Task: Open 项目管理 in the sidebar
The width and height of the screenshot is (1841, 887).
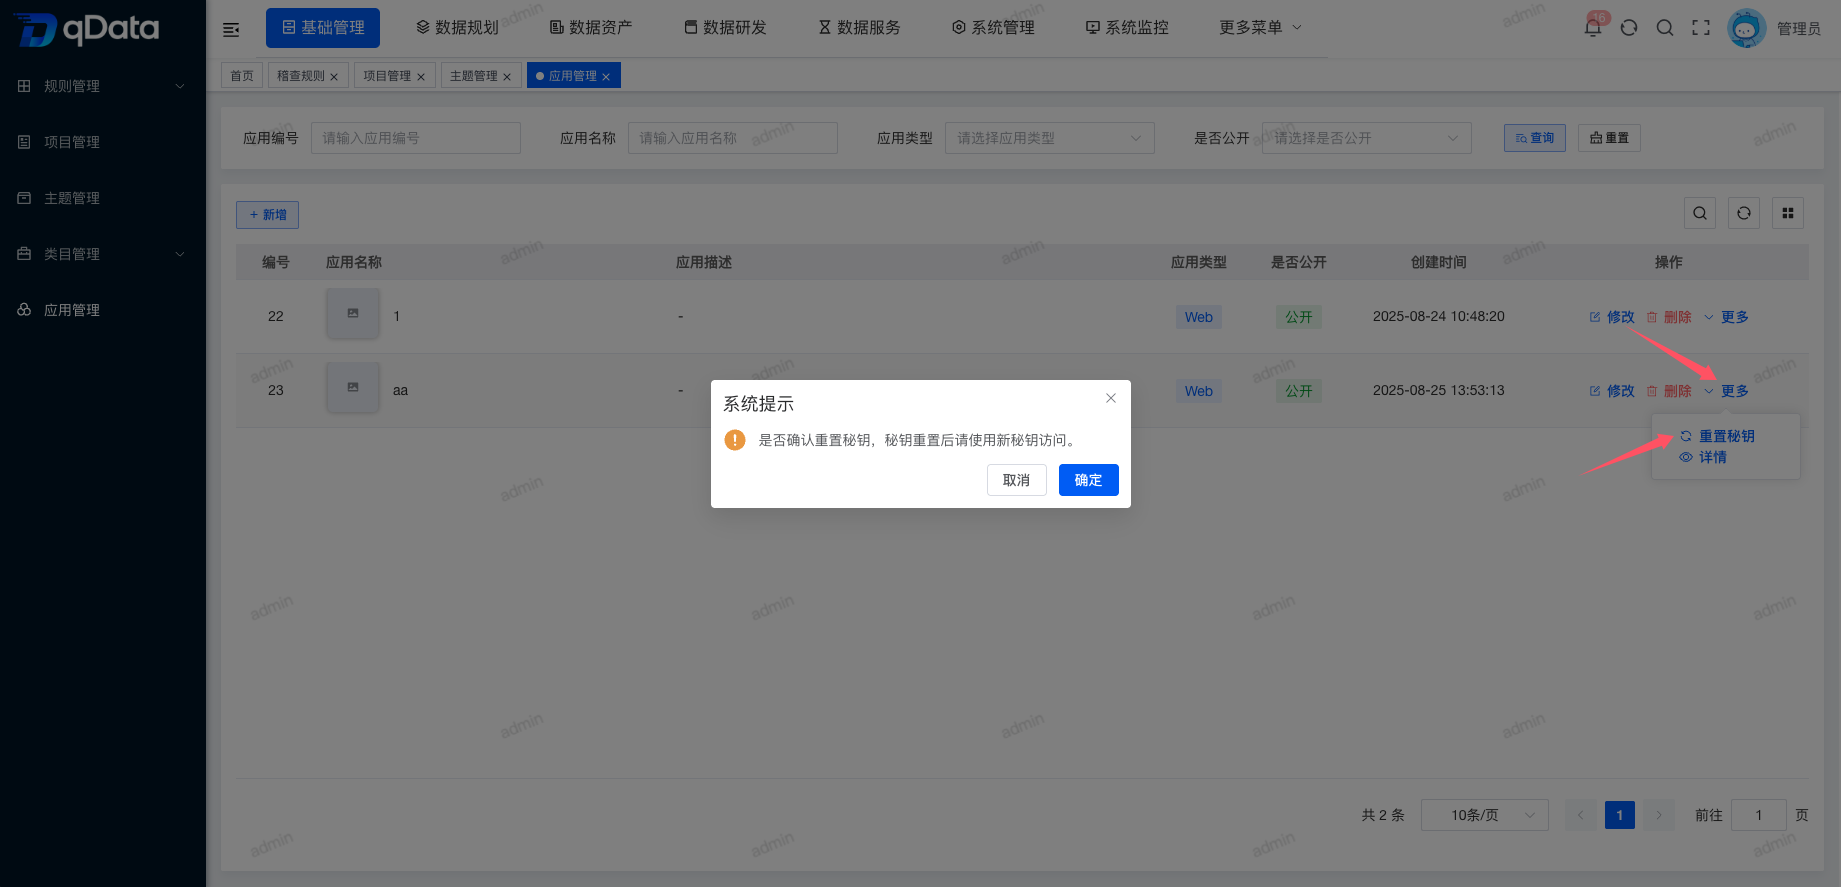Action: [103, 142]
